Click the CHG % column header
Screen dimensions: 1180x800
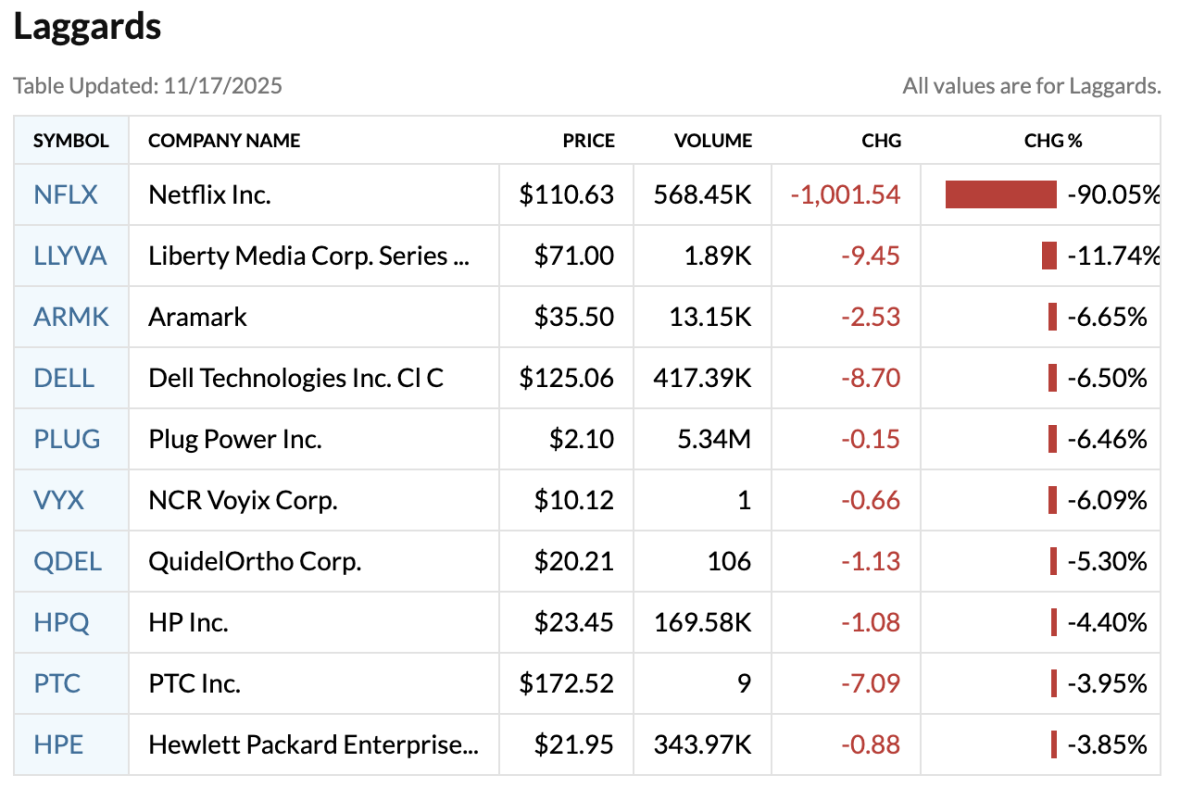1053,141
